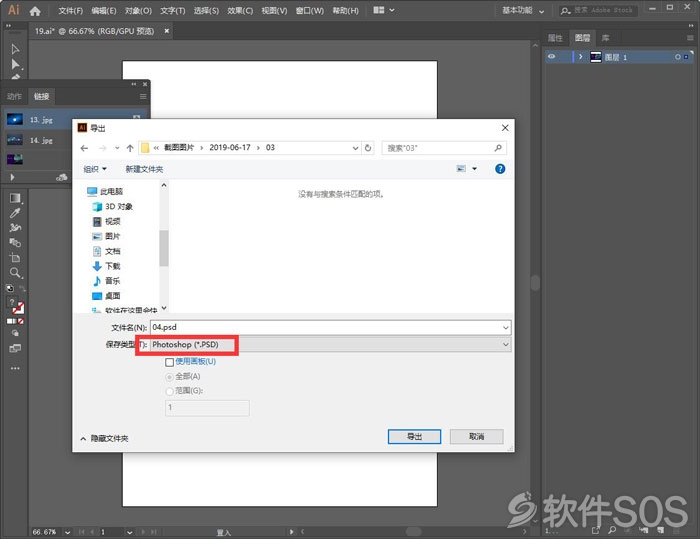
Task: Open the file name history dropdown
Action: pyautogui.click(x=505, y=327)
